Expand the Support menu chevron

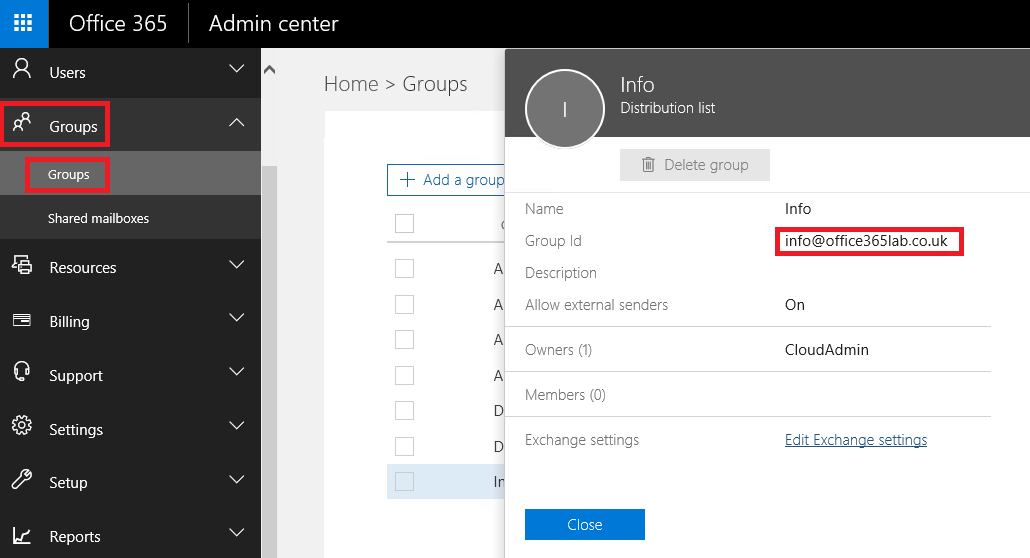click(x=236, y=371)
